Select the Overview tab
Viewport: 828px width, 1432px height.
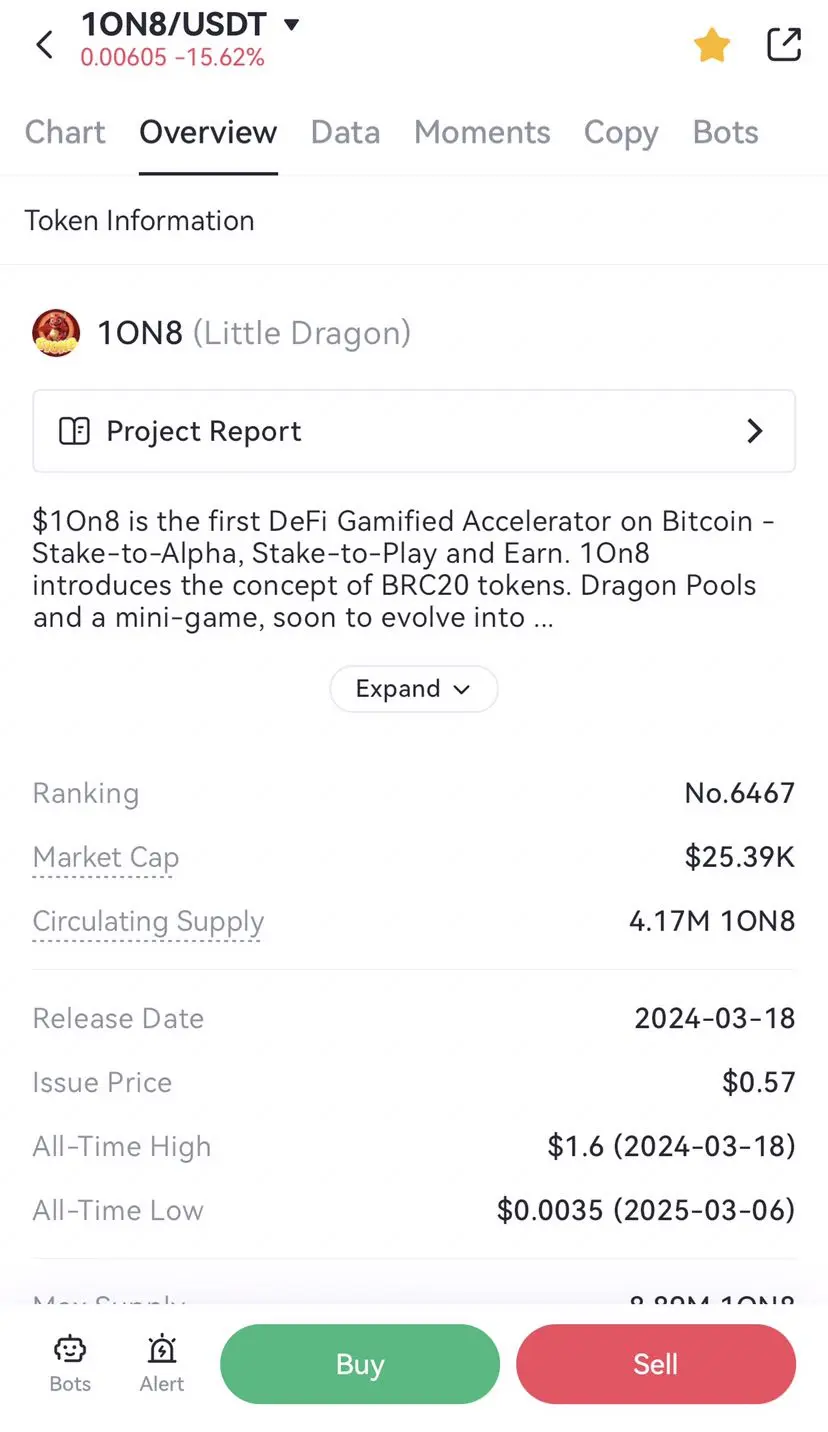[208, 132]
